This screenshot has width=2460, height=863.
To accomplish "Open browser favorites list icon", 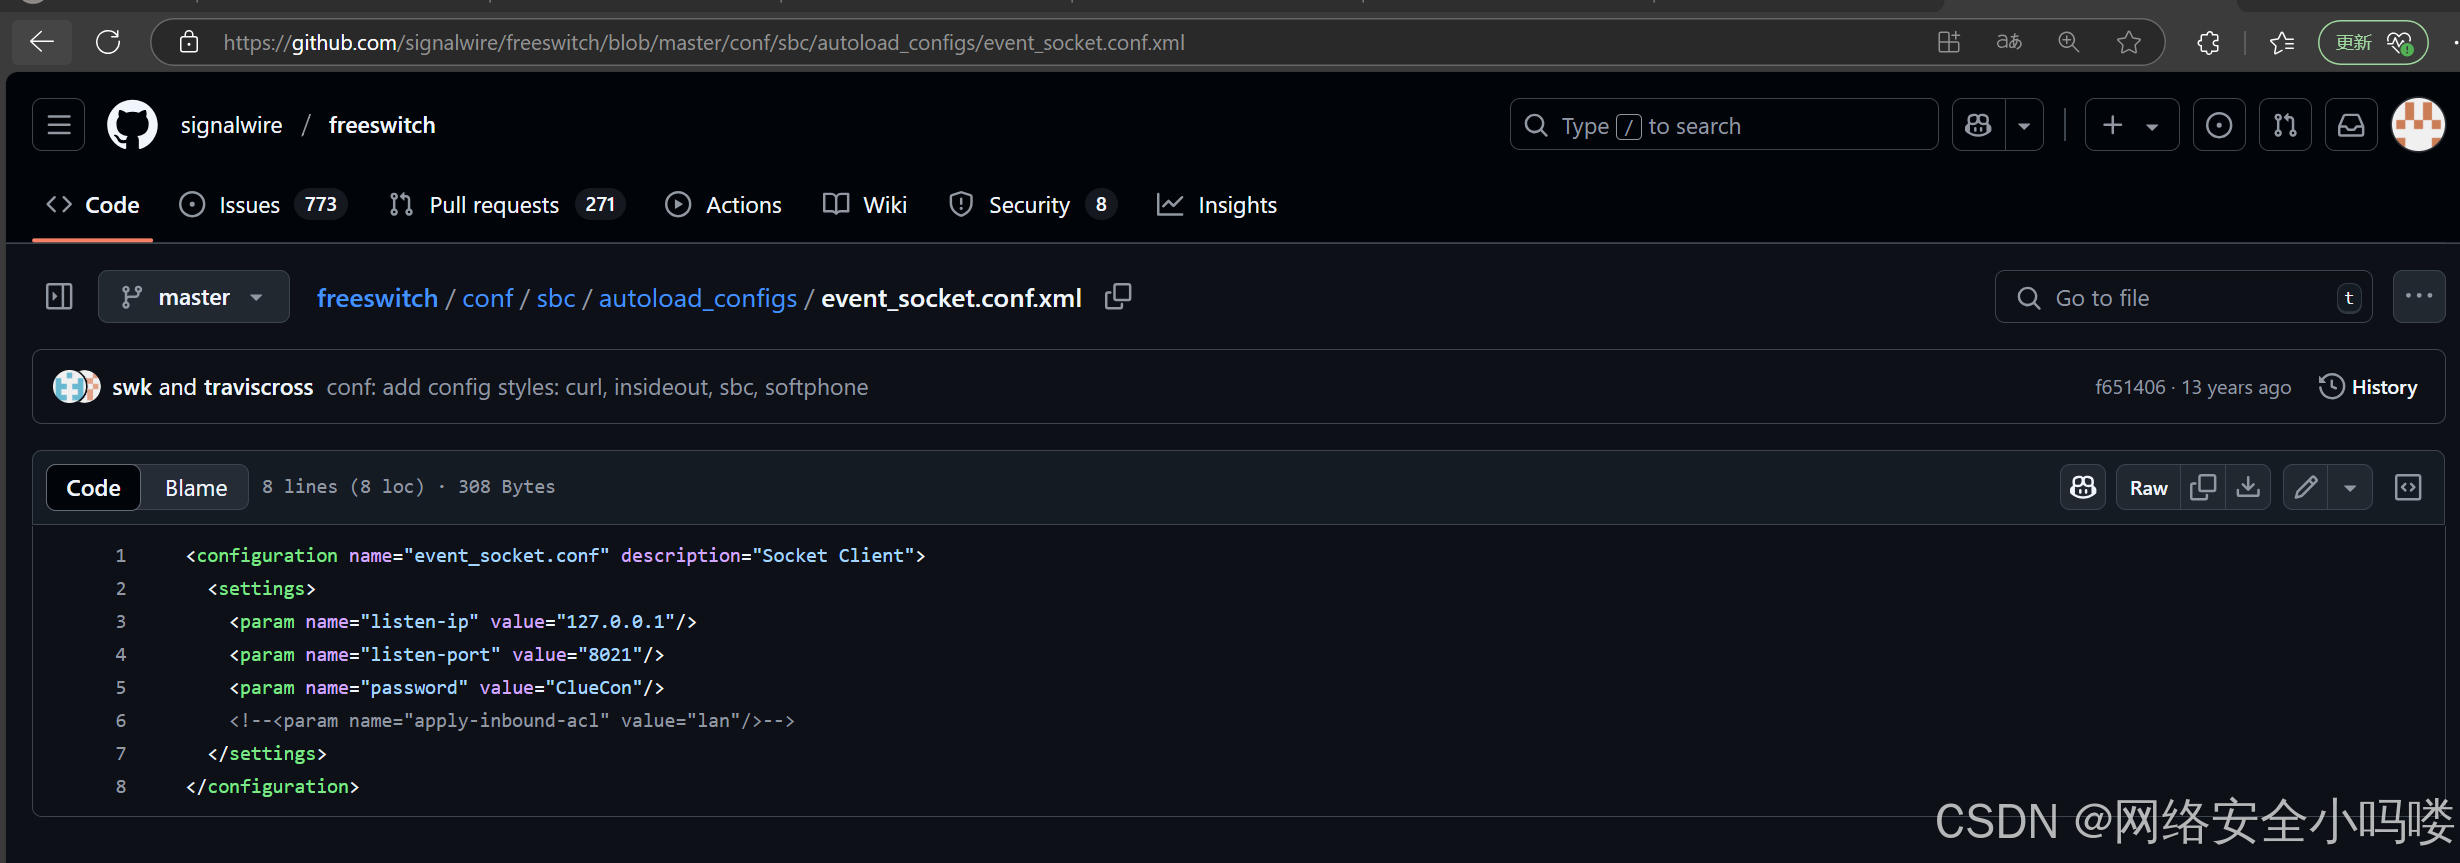I will point(2282,42).
